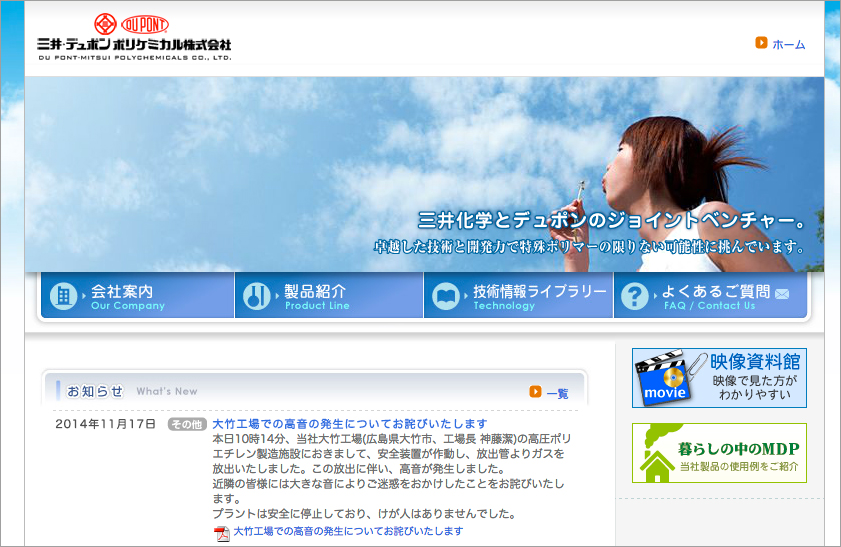Click the flask icon for 製品紹介
The image size is (841, 547).
258,296
